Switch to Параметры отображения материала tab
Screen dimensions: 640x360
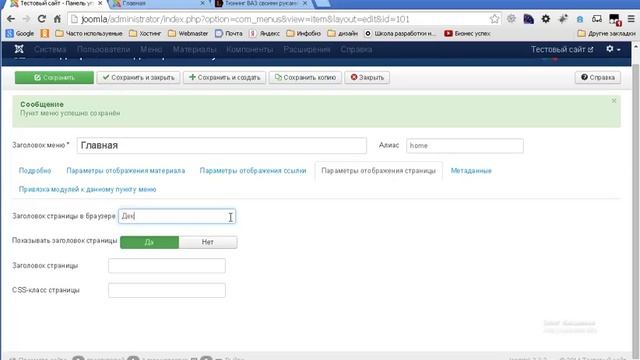[x=126, y=171]
